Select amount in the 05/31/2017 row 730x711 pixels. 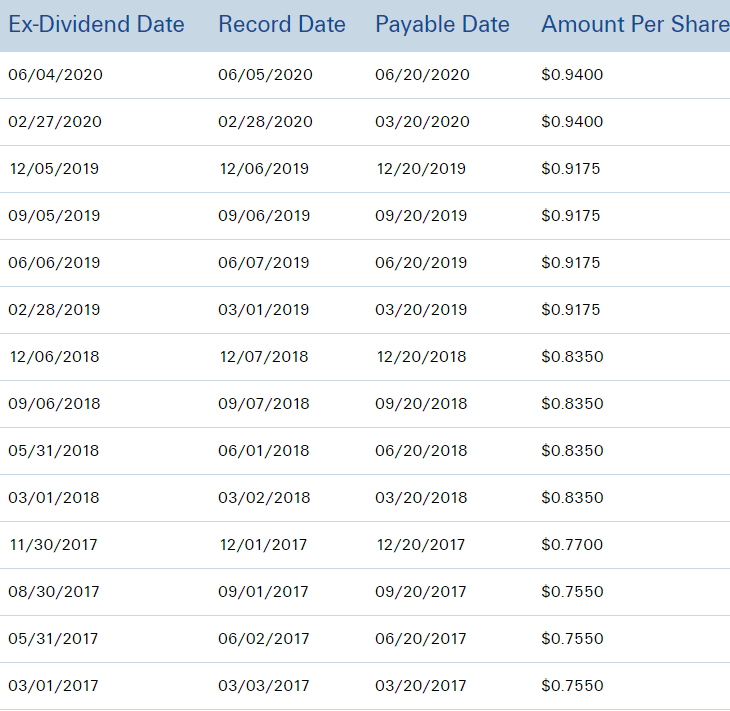(x=573, y=639)
